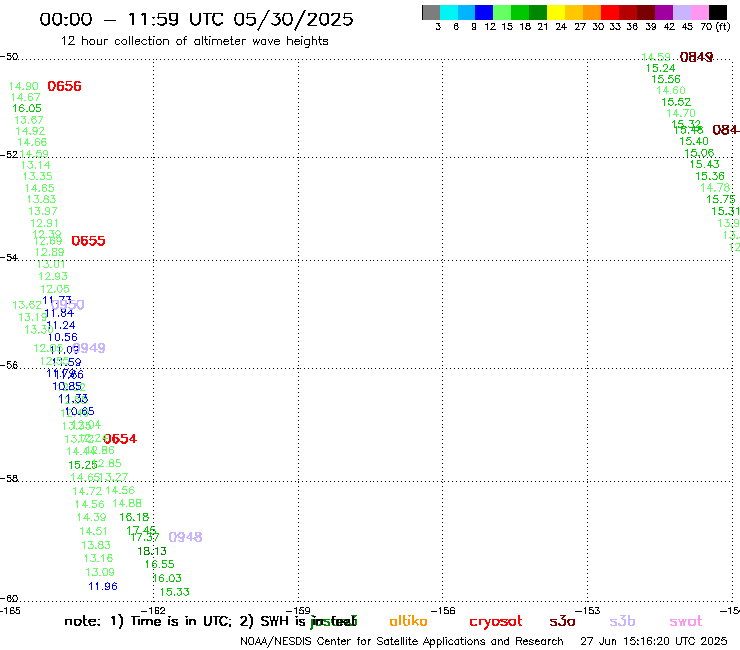Viewport: 740px width, 650px height.
Task: Click the black swatch at legend end
Action: [718, 12]
